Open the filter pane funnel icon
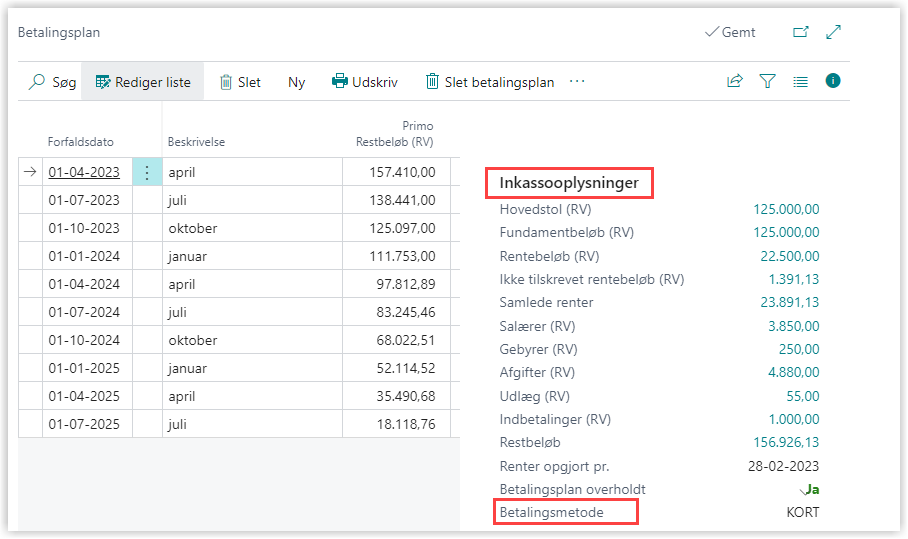Viewport: 908px width, 539px height. pos(767,82)
